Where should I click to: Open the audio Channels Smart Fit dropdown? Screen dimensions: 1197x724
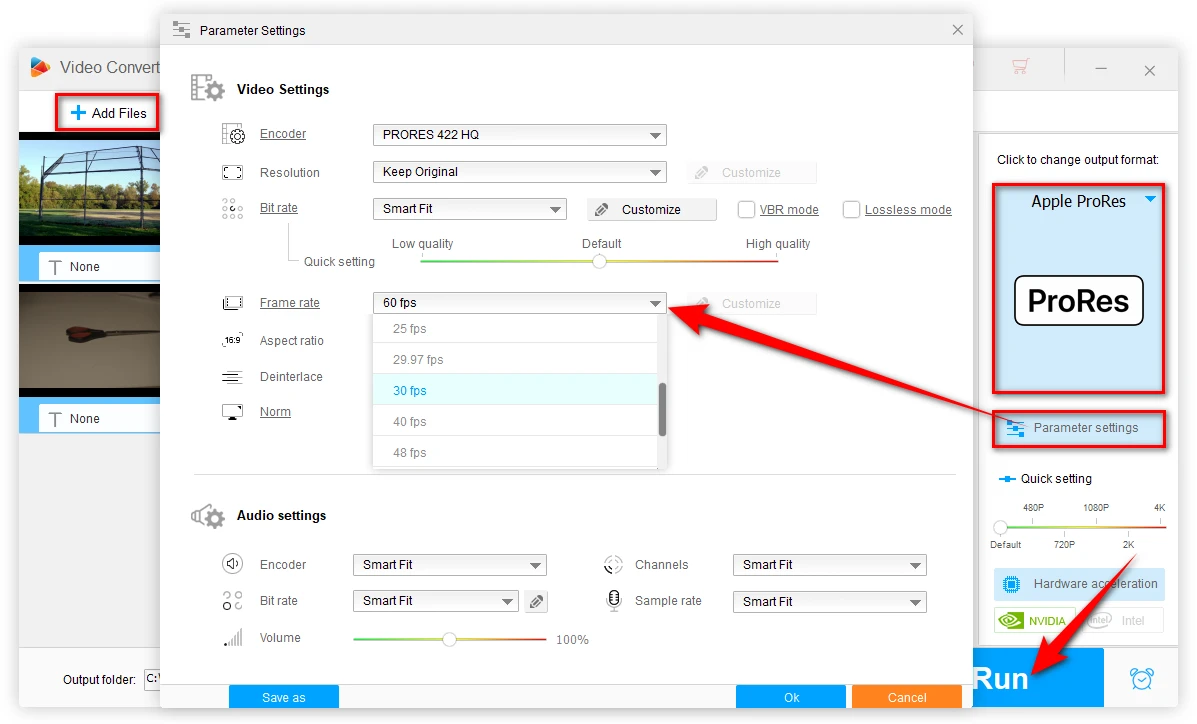(x=829, y=565)
